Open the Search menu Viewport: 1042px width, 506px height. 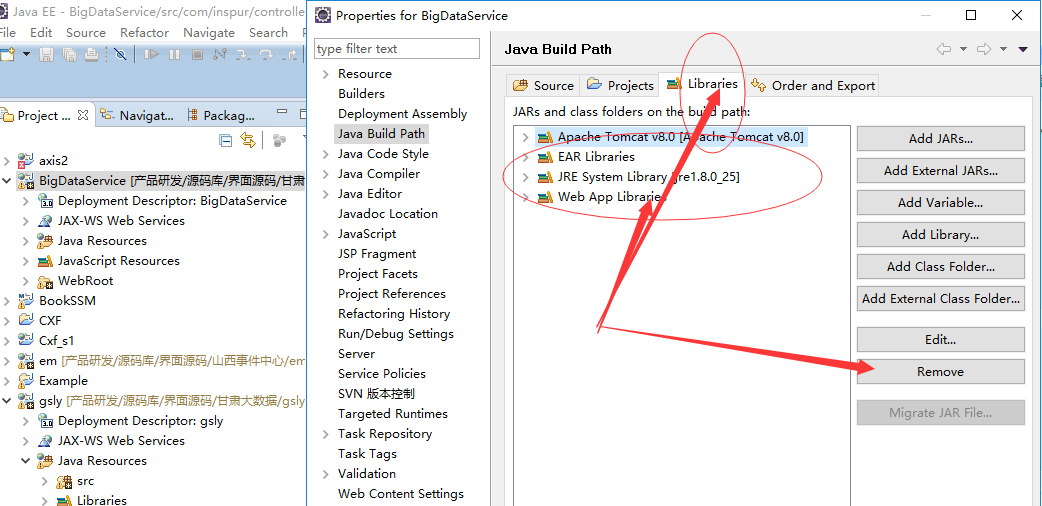pos(268,33)
